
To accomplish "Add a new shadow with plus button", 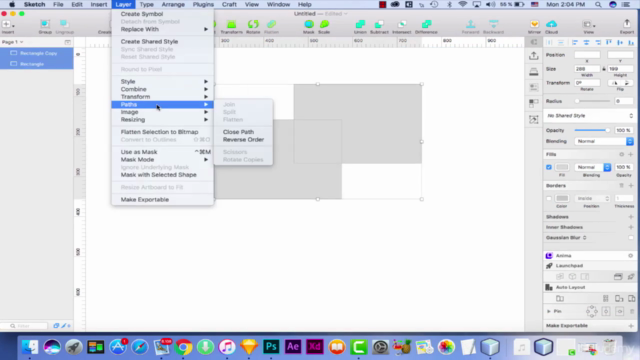I will click(631, 217).
